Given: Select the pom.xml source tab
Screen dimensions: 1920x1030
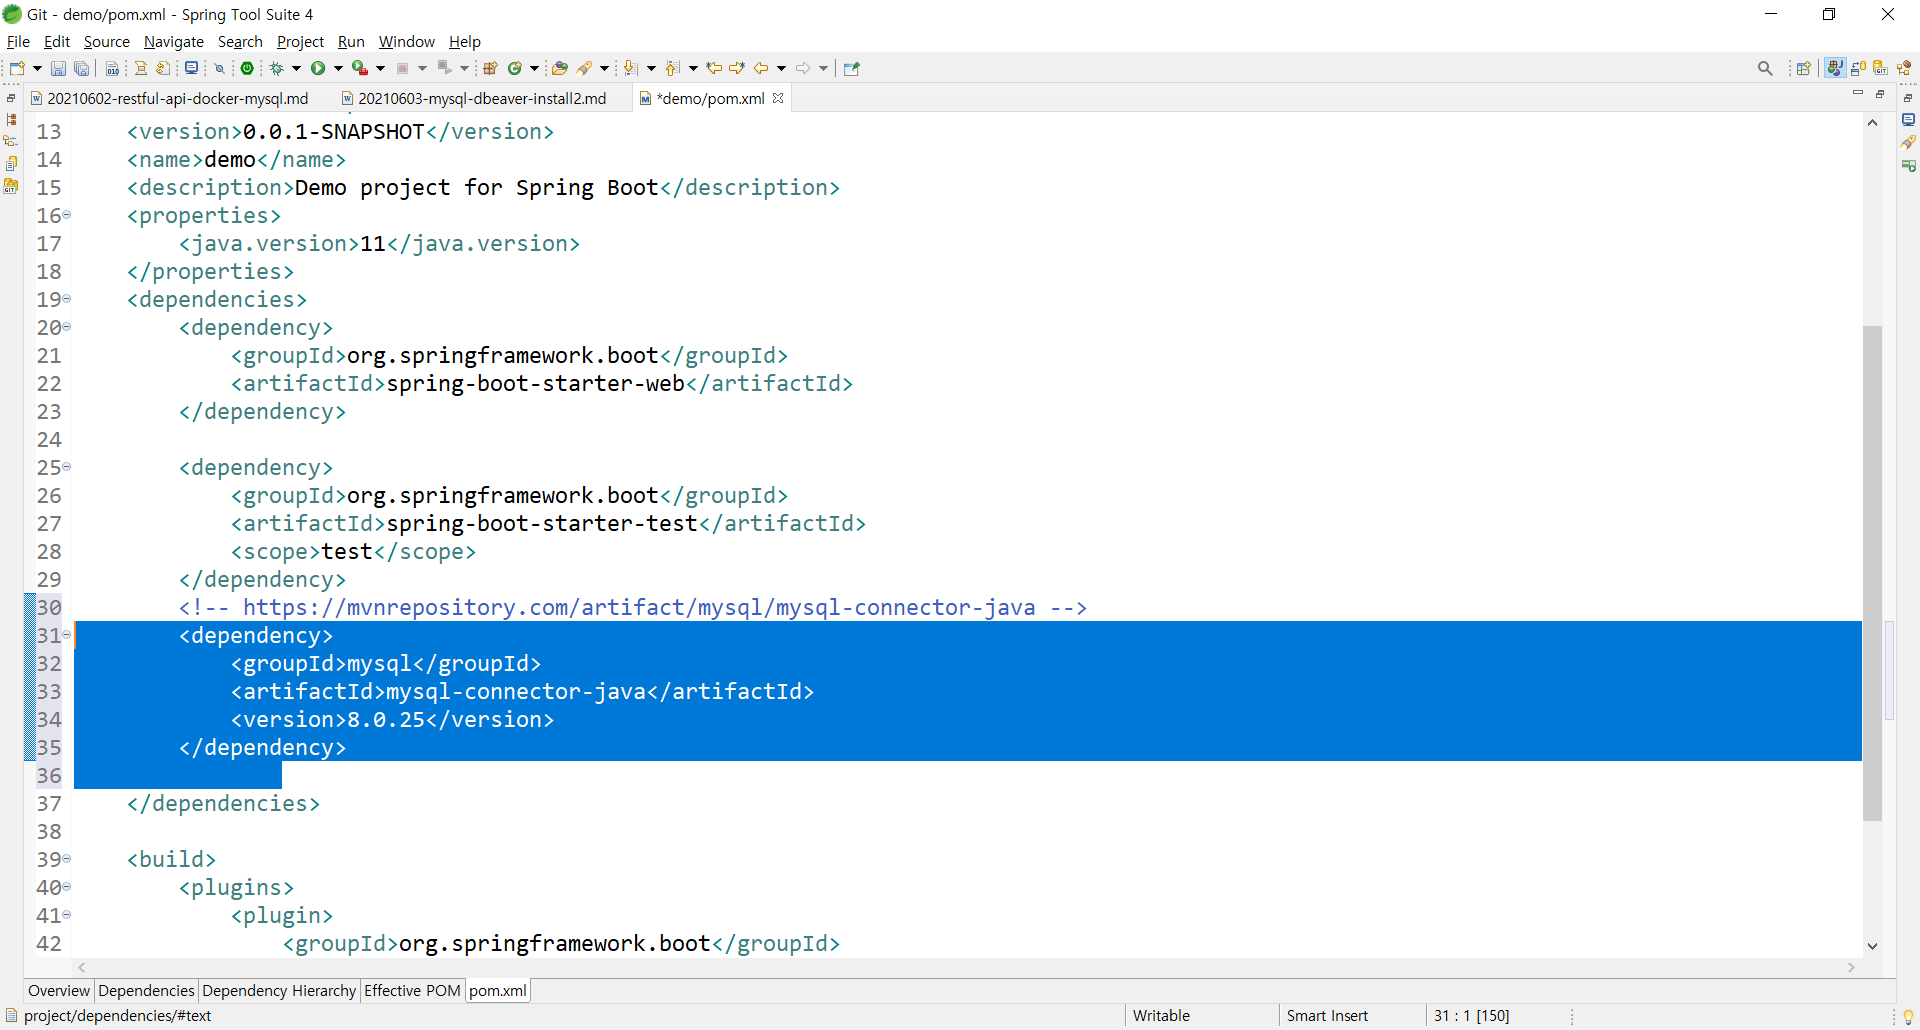Looking at the screenshot, I should tap(498, 990).
